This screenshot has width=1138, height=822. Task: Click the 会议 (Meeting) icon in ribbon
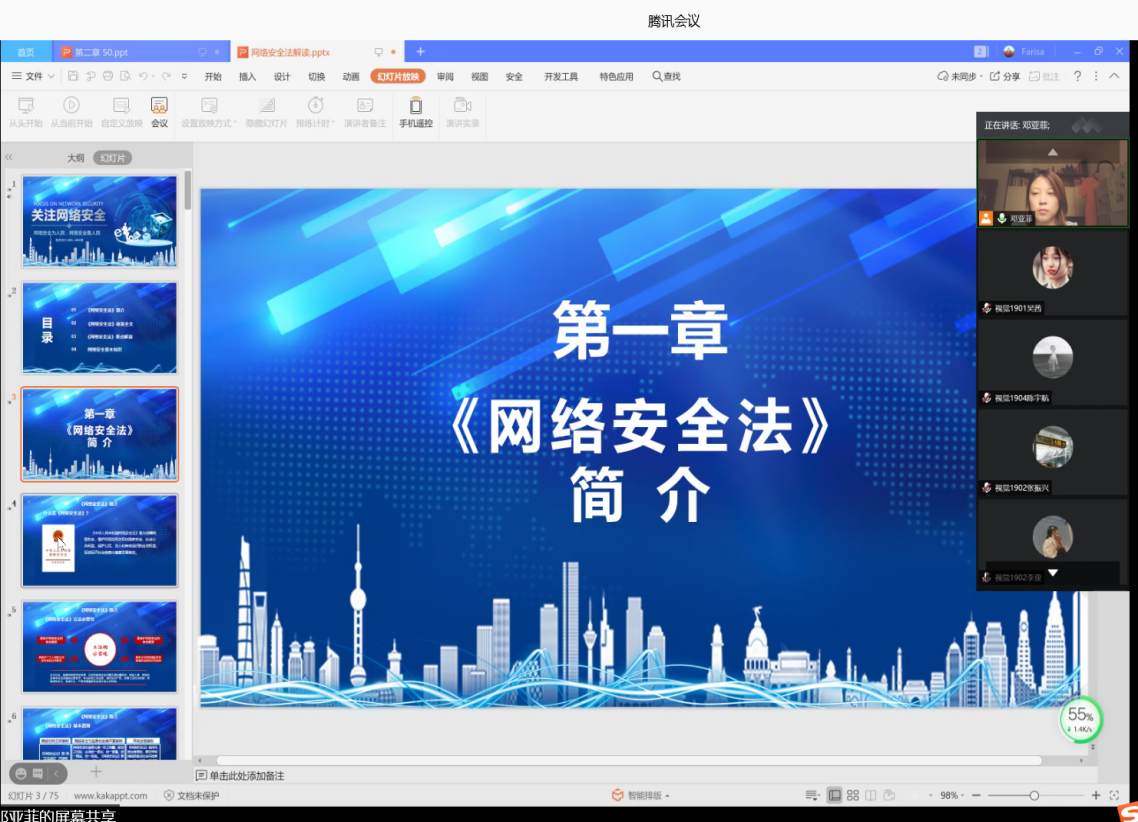tap(159, 111)
